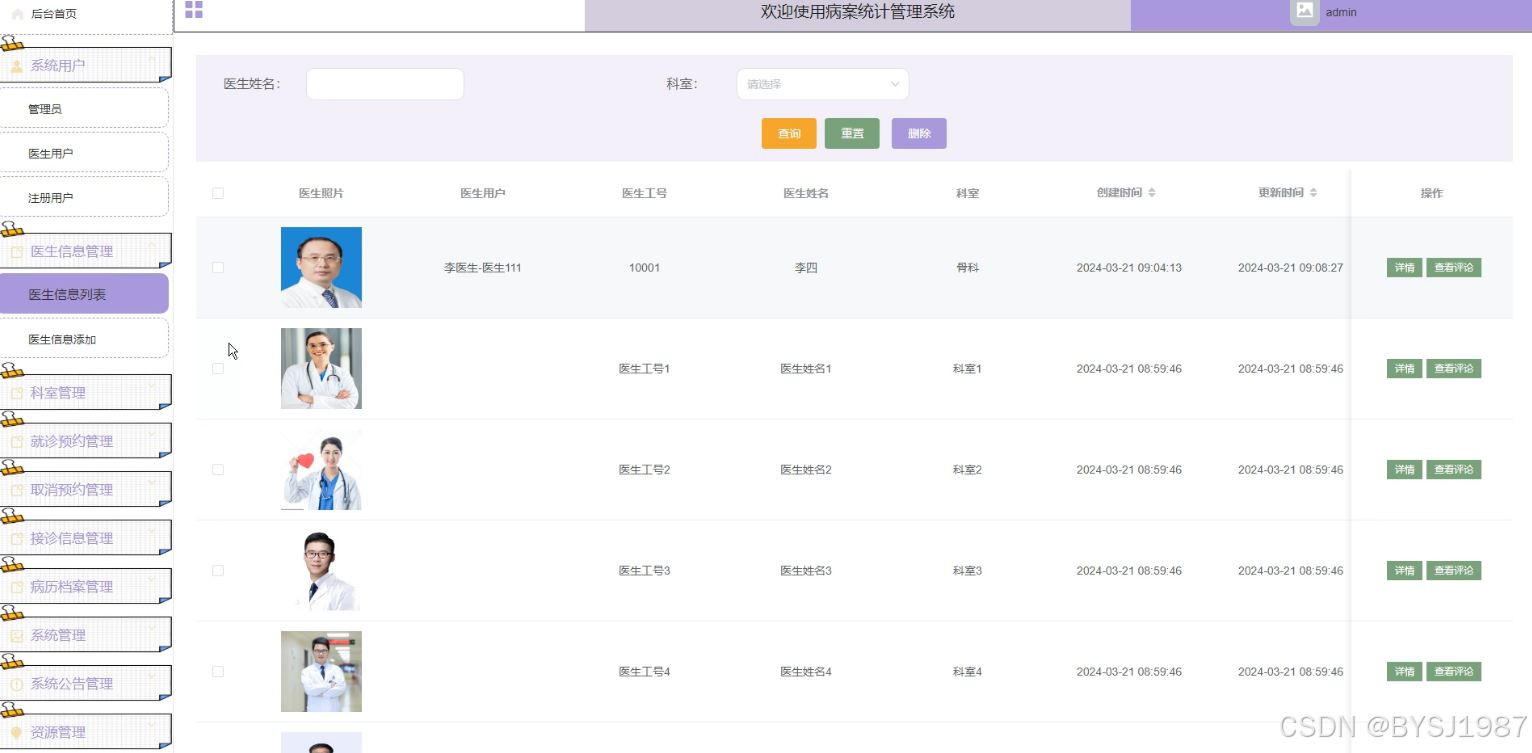This screenshot has width=1532, height=753.
Task: Select 医生信息列表 submenu item
Action: click(x=84, y=294)
